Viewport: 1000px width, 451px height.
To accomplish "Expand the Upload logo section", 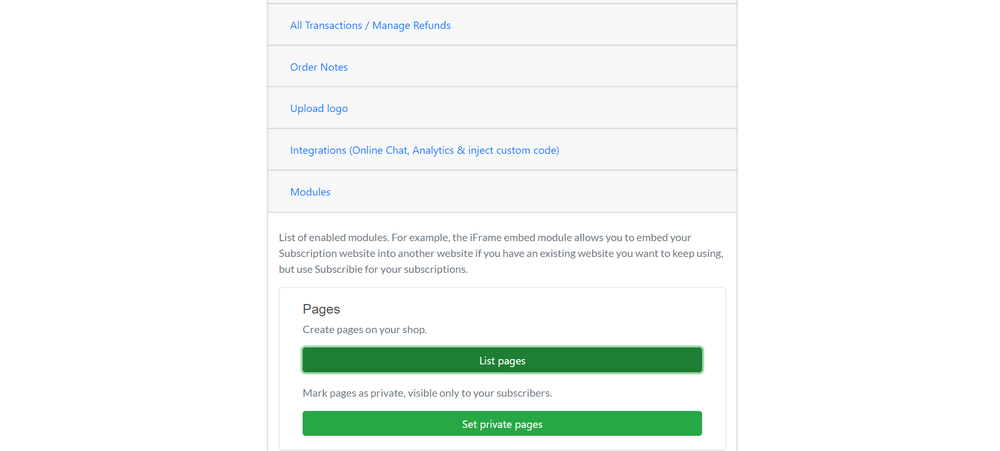I will pos(319,108).
